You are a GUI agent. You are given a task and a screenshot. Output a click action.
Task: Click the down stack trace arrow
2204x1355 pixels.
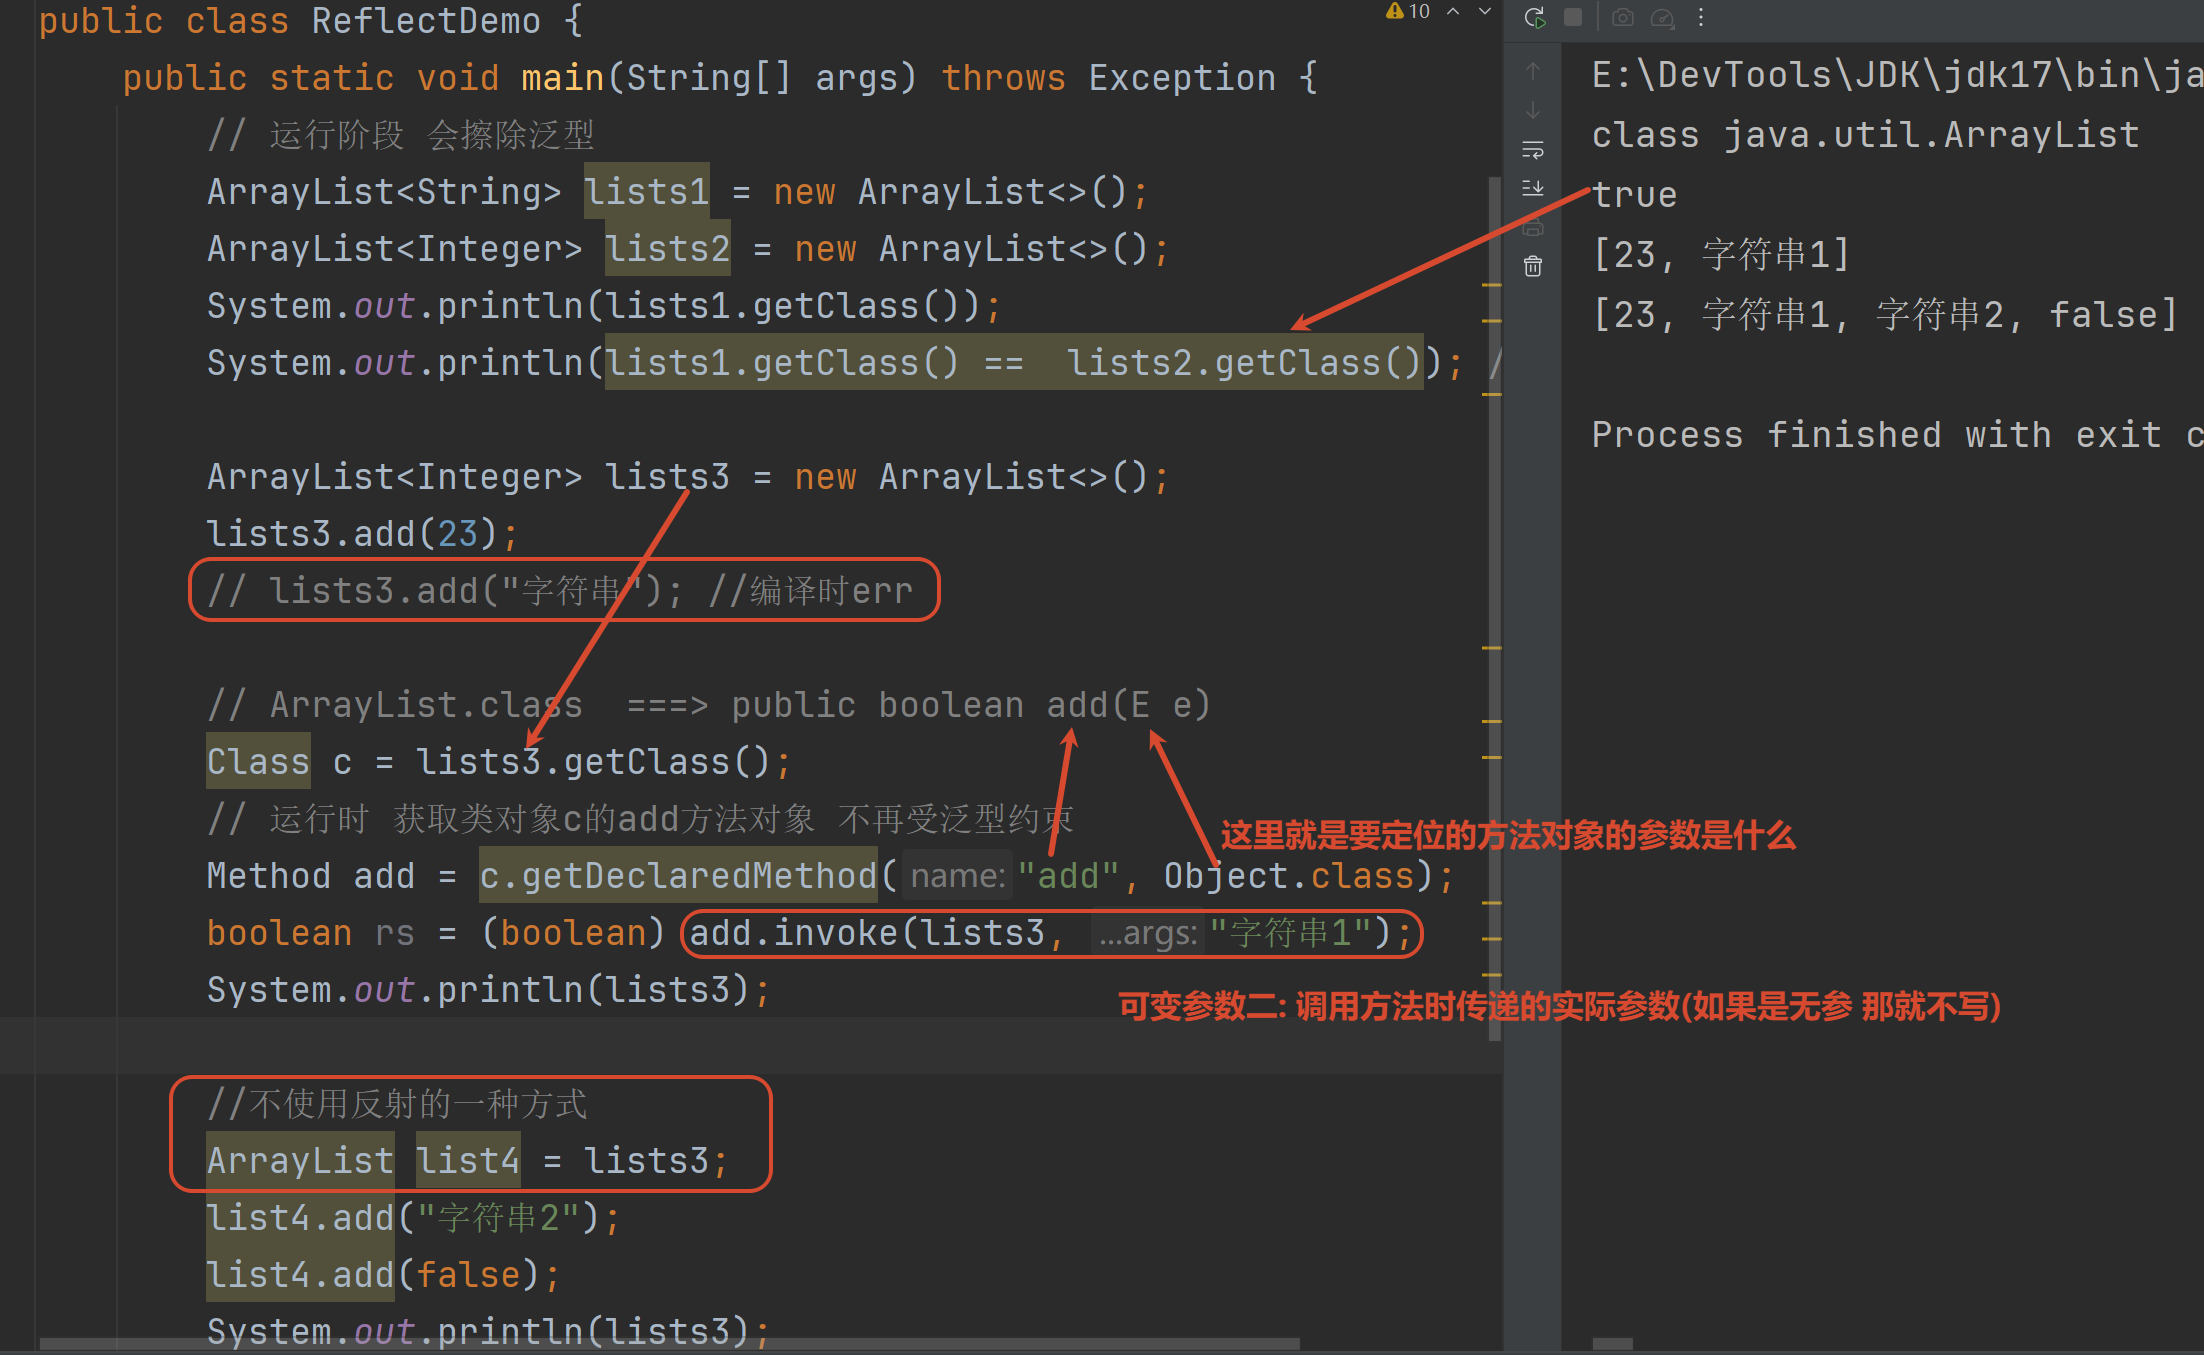[x=1533, y=110]
